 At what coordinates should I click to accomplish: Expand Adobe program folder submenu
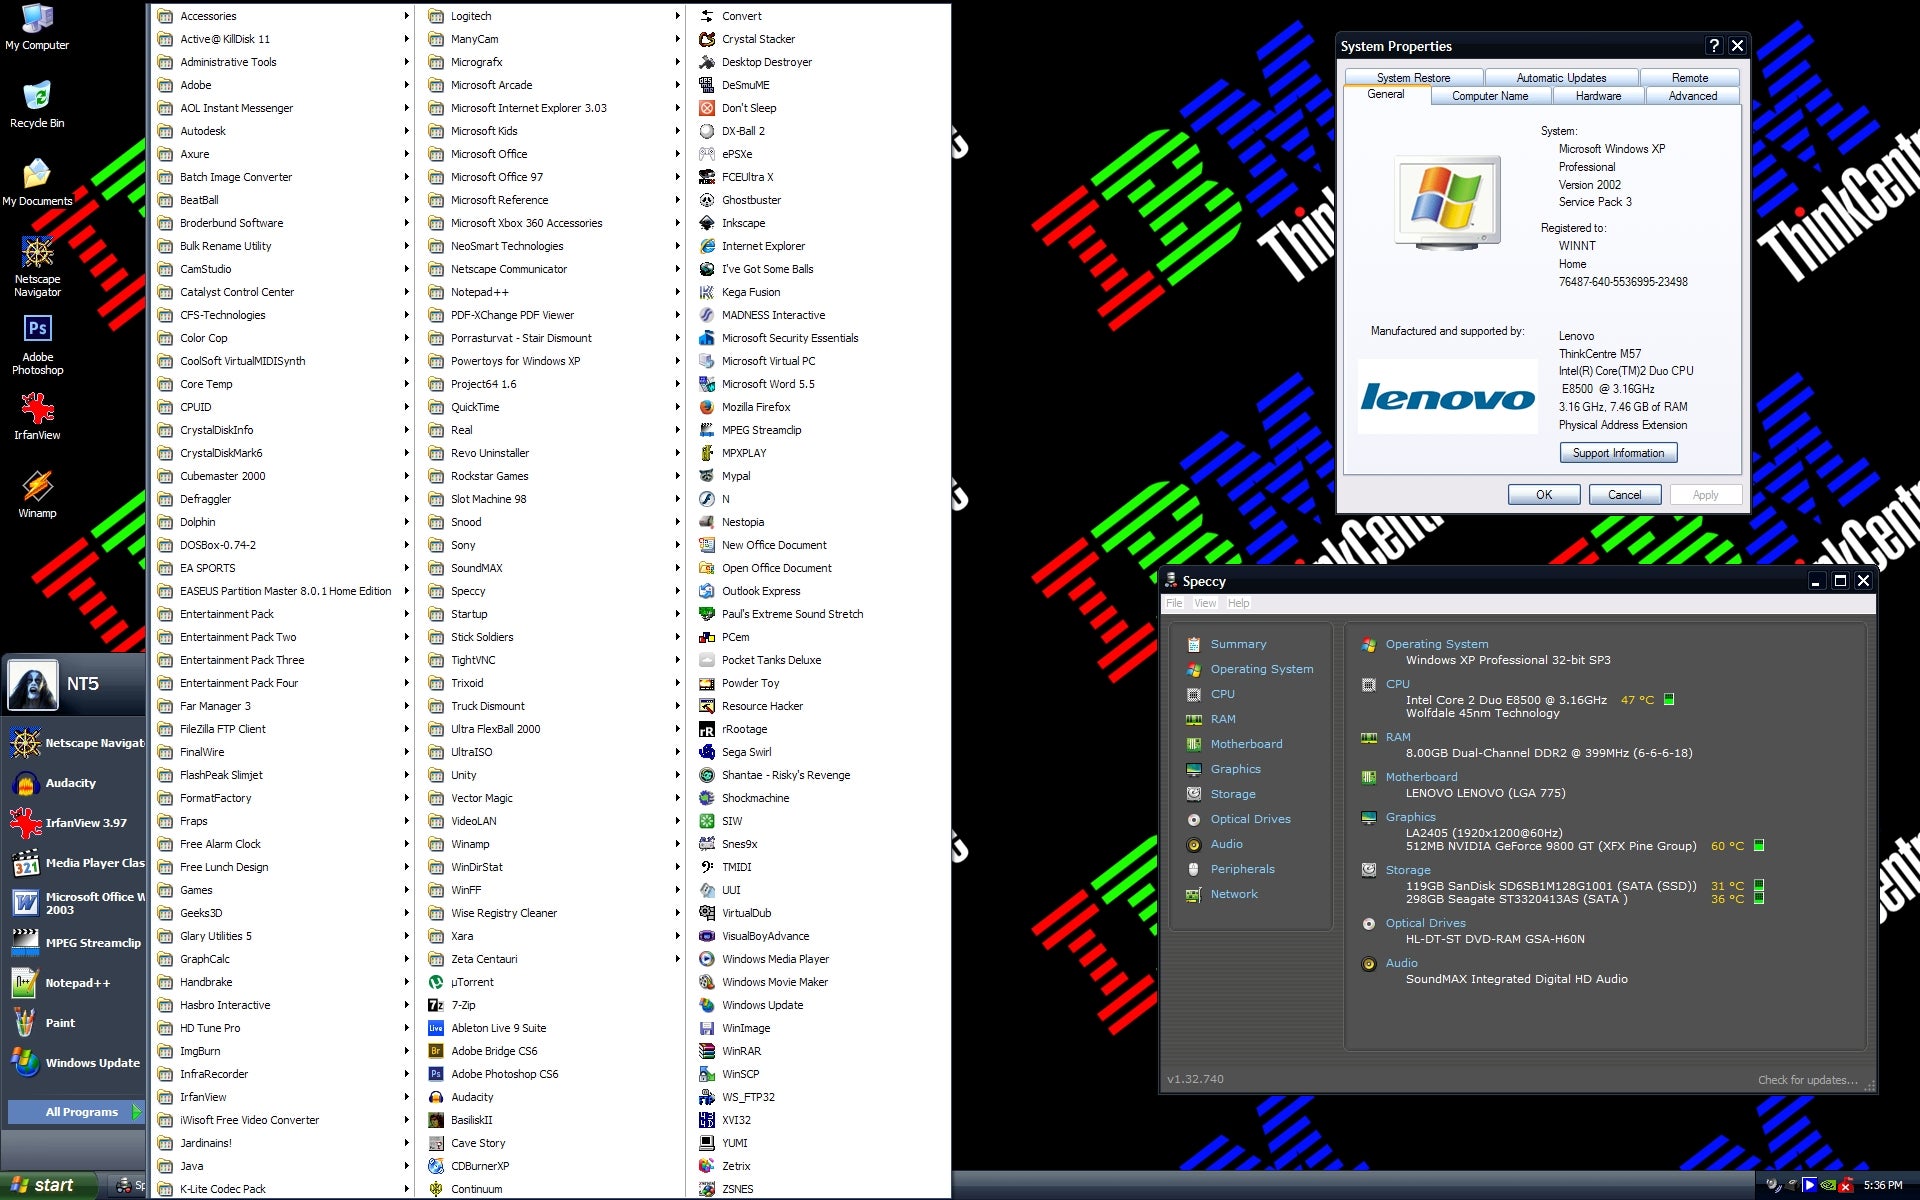tap(283, 85)
